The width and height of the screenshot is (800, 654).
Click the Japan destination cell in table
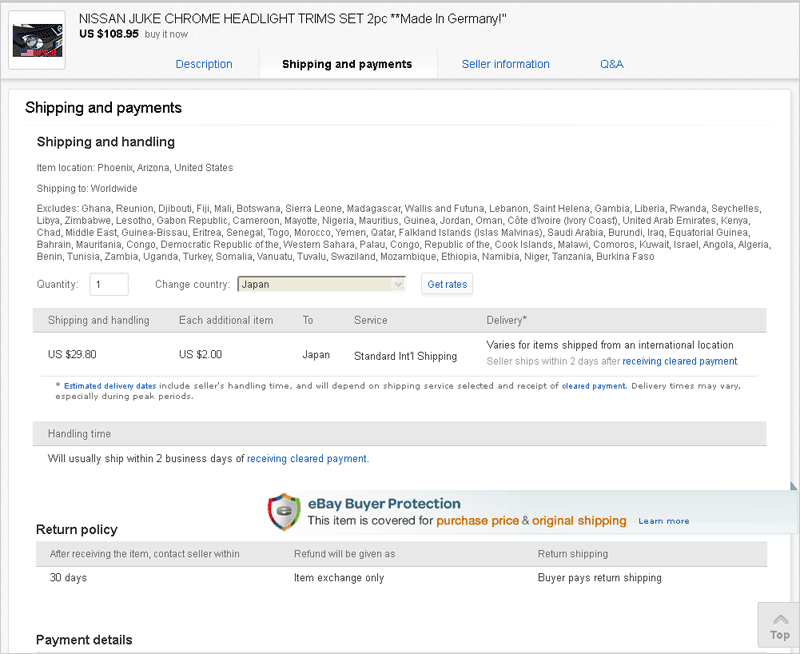[x=316, y=355]
